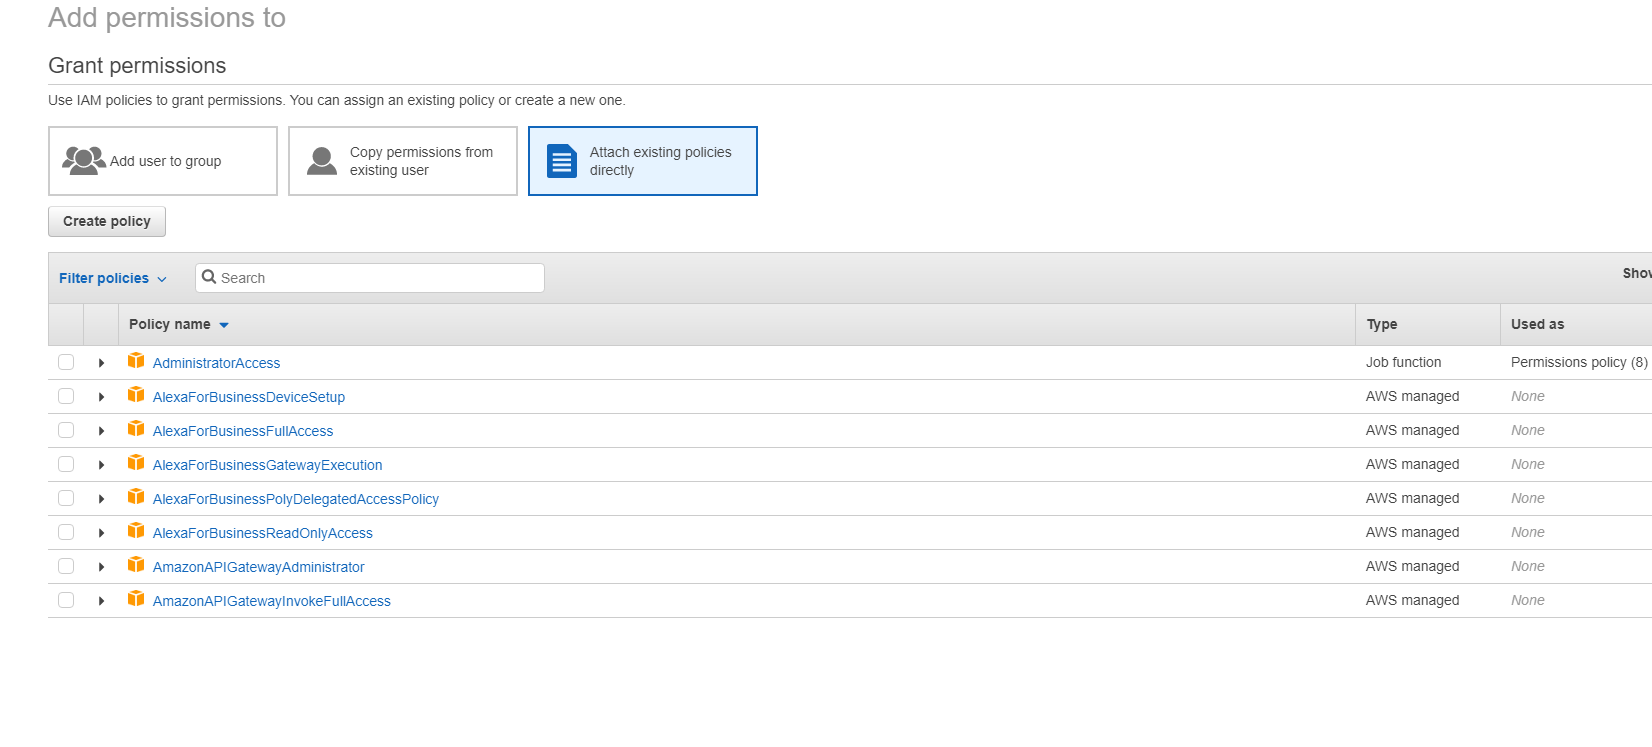
Task: Click the Copy permissions user silhouette icon
Action: coord(322,161)
